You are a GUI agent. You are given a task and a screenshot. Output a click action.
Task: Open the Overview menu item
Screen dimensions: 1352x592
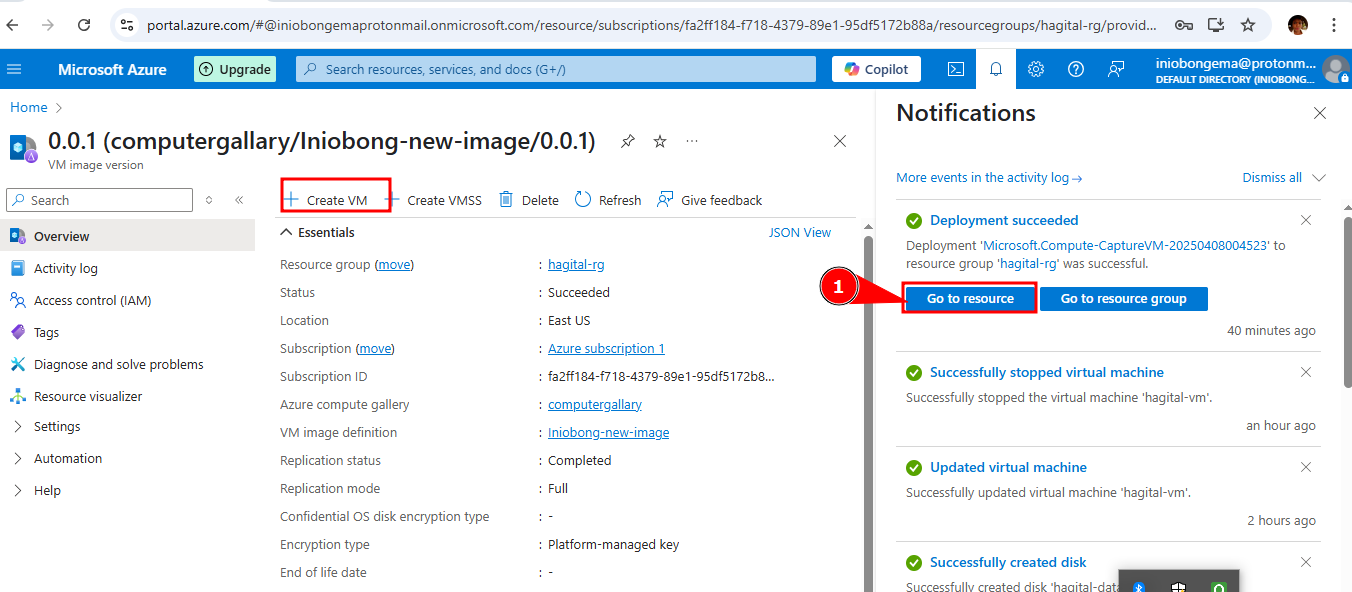click(127, 237)
